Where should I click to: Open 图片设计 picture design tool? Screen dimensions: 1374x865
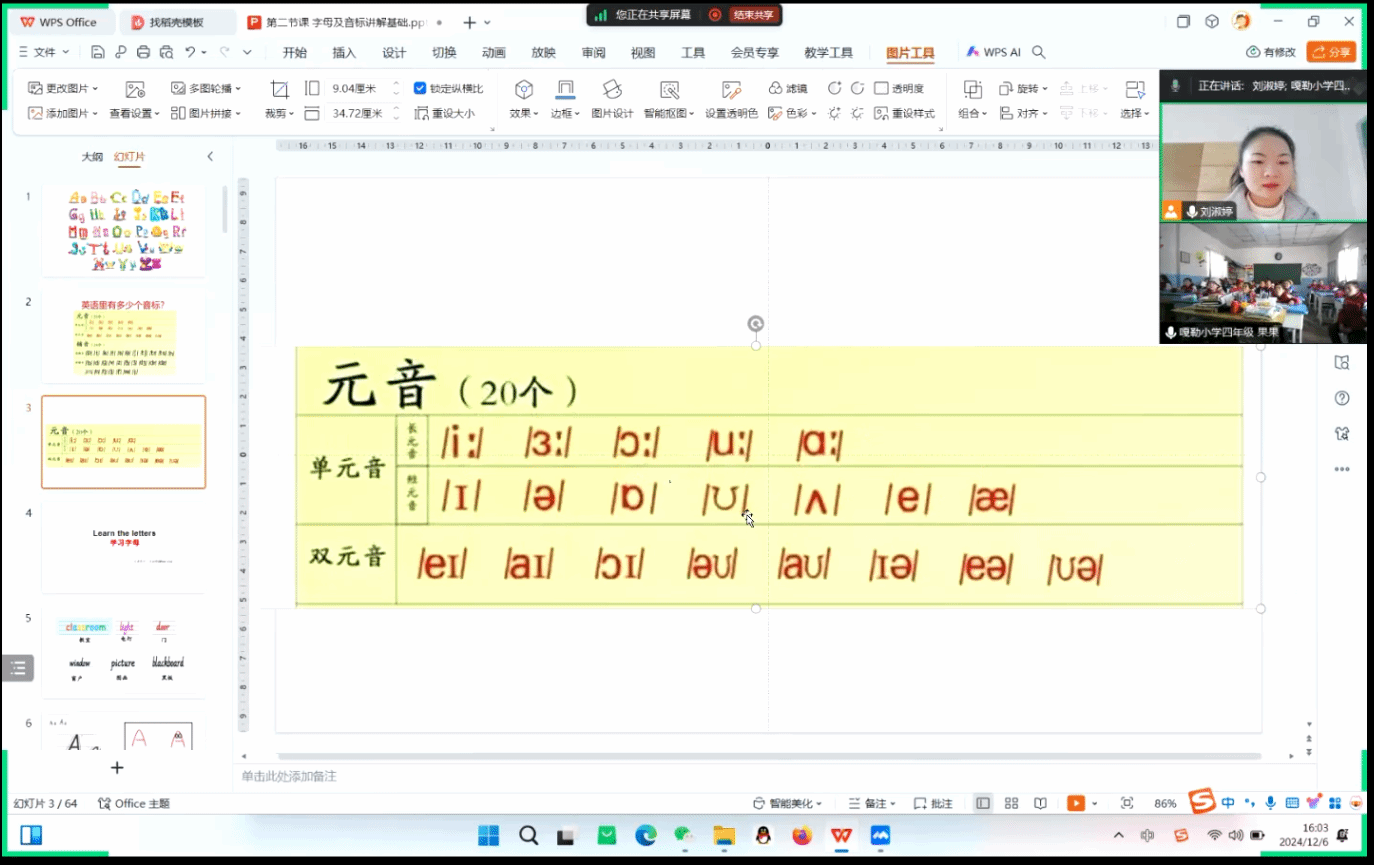612,98
